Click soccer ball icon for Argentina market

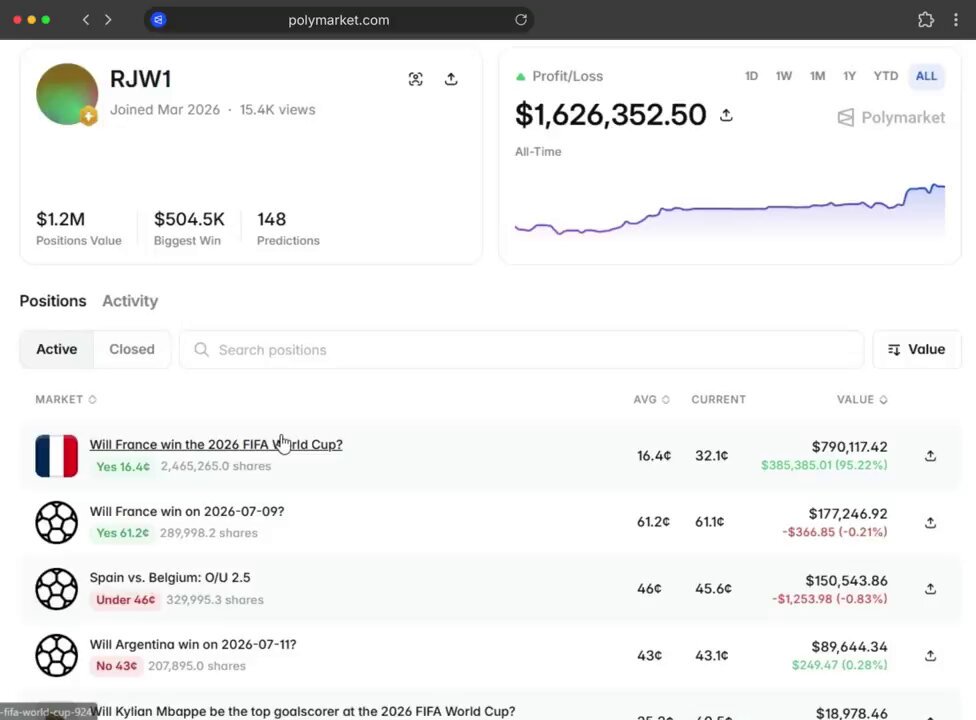click(57, 655)
